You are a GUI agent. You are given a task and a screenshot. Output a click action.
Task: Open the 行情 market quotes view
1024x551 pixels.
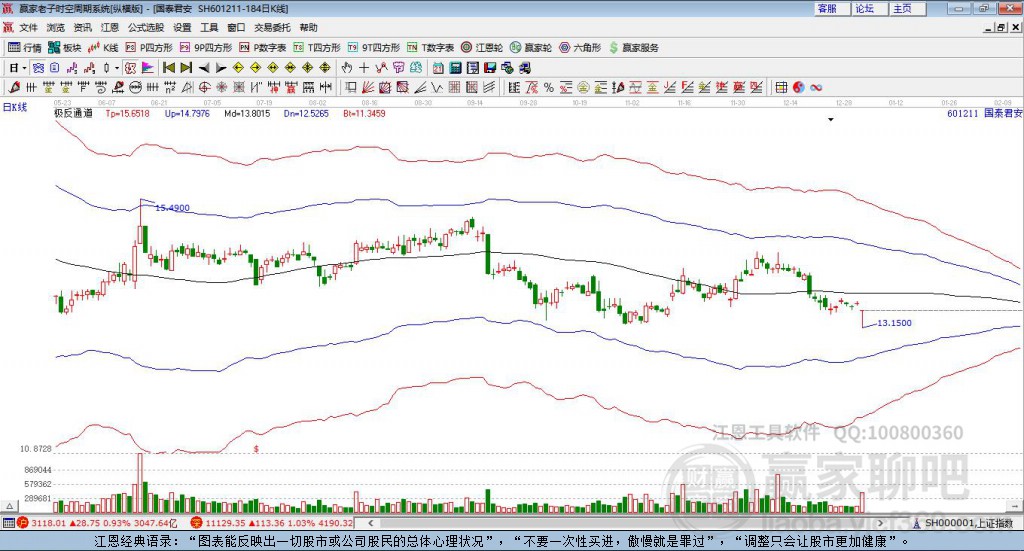25,47
